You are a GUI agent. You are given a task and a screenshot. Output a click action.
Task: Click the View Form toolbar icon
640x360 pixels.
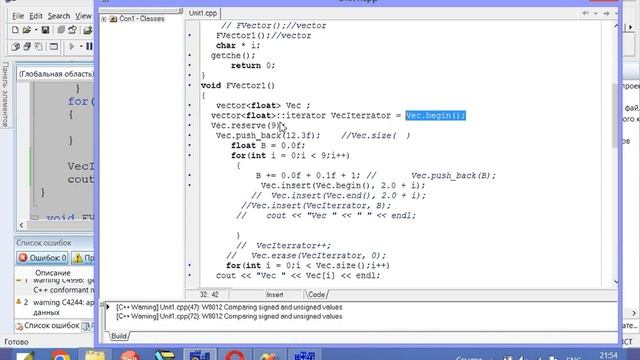[27, 47]
